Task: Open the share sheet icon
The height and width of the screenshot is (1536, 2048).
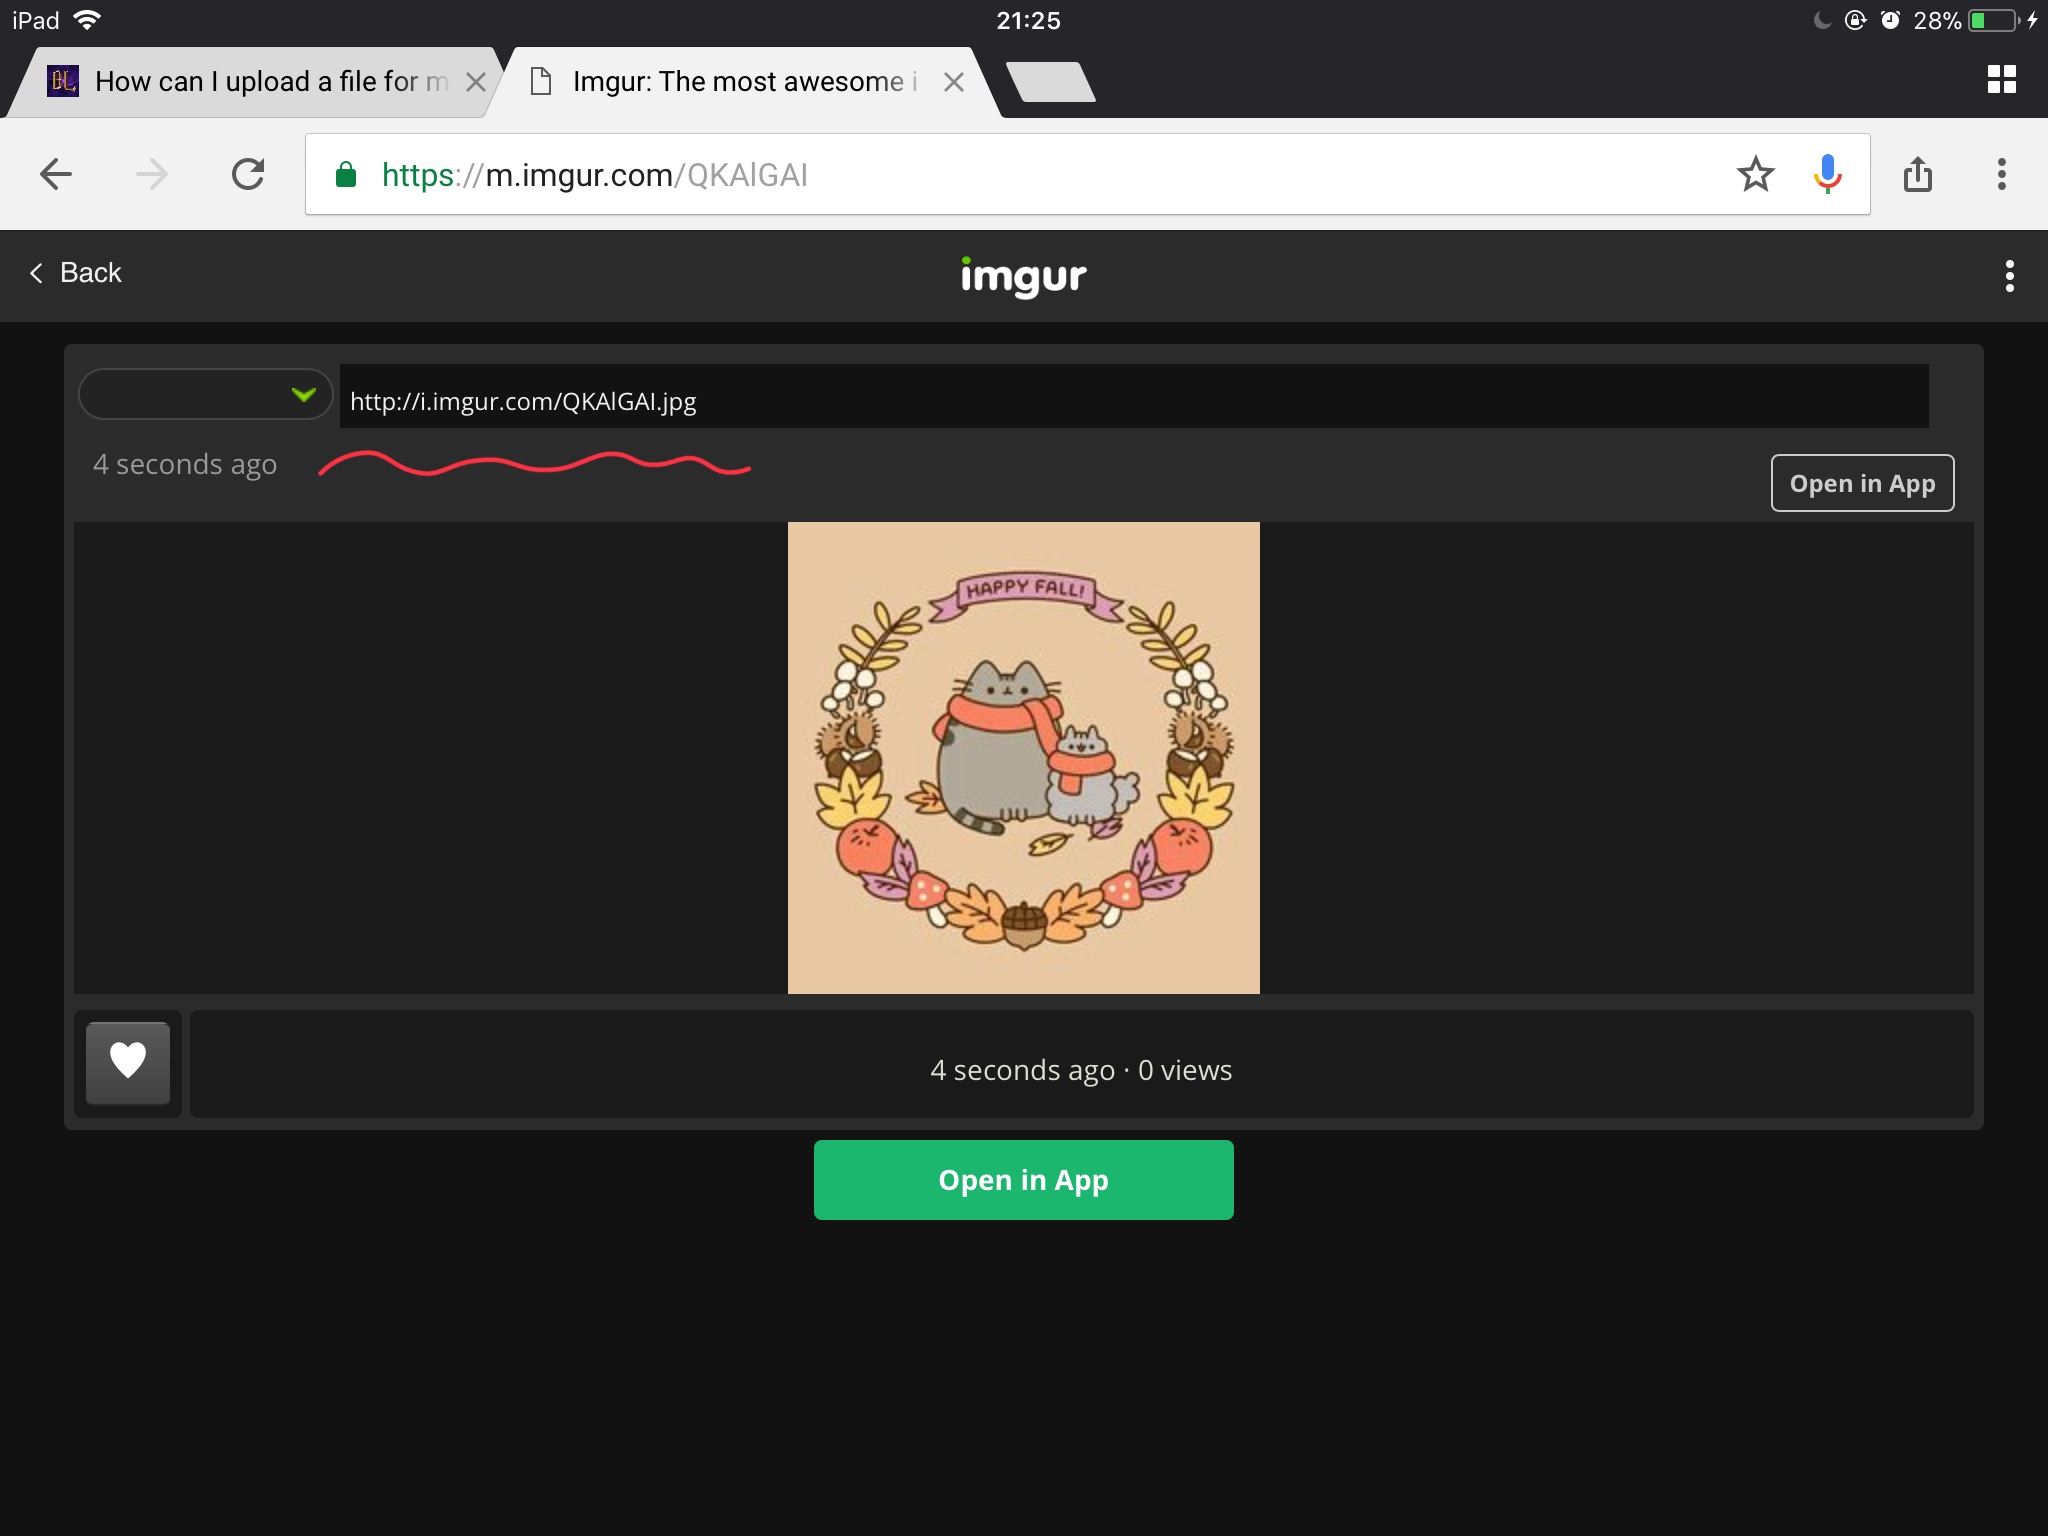Action: [x=1918, y=174]
